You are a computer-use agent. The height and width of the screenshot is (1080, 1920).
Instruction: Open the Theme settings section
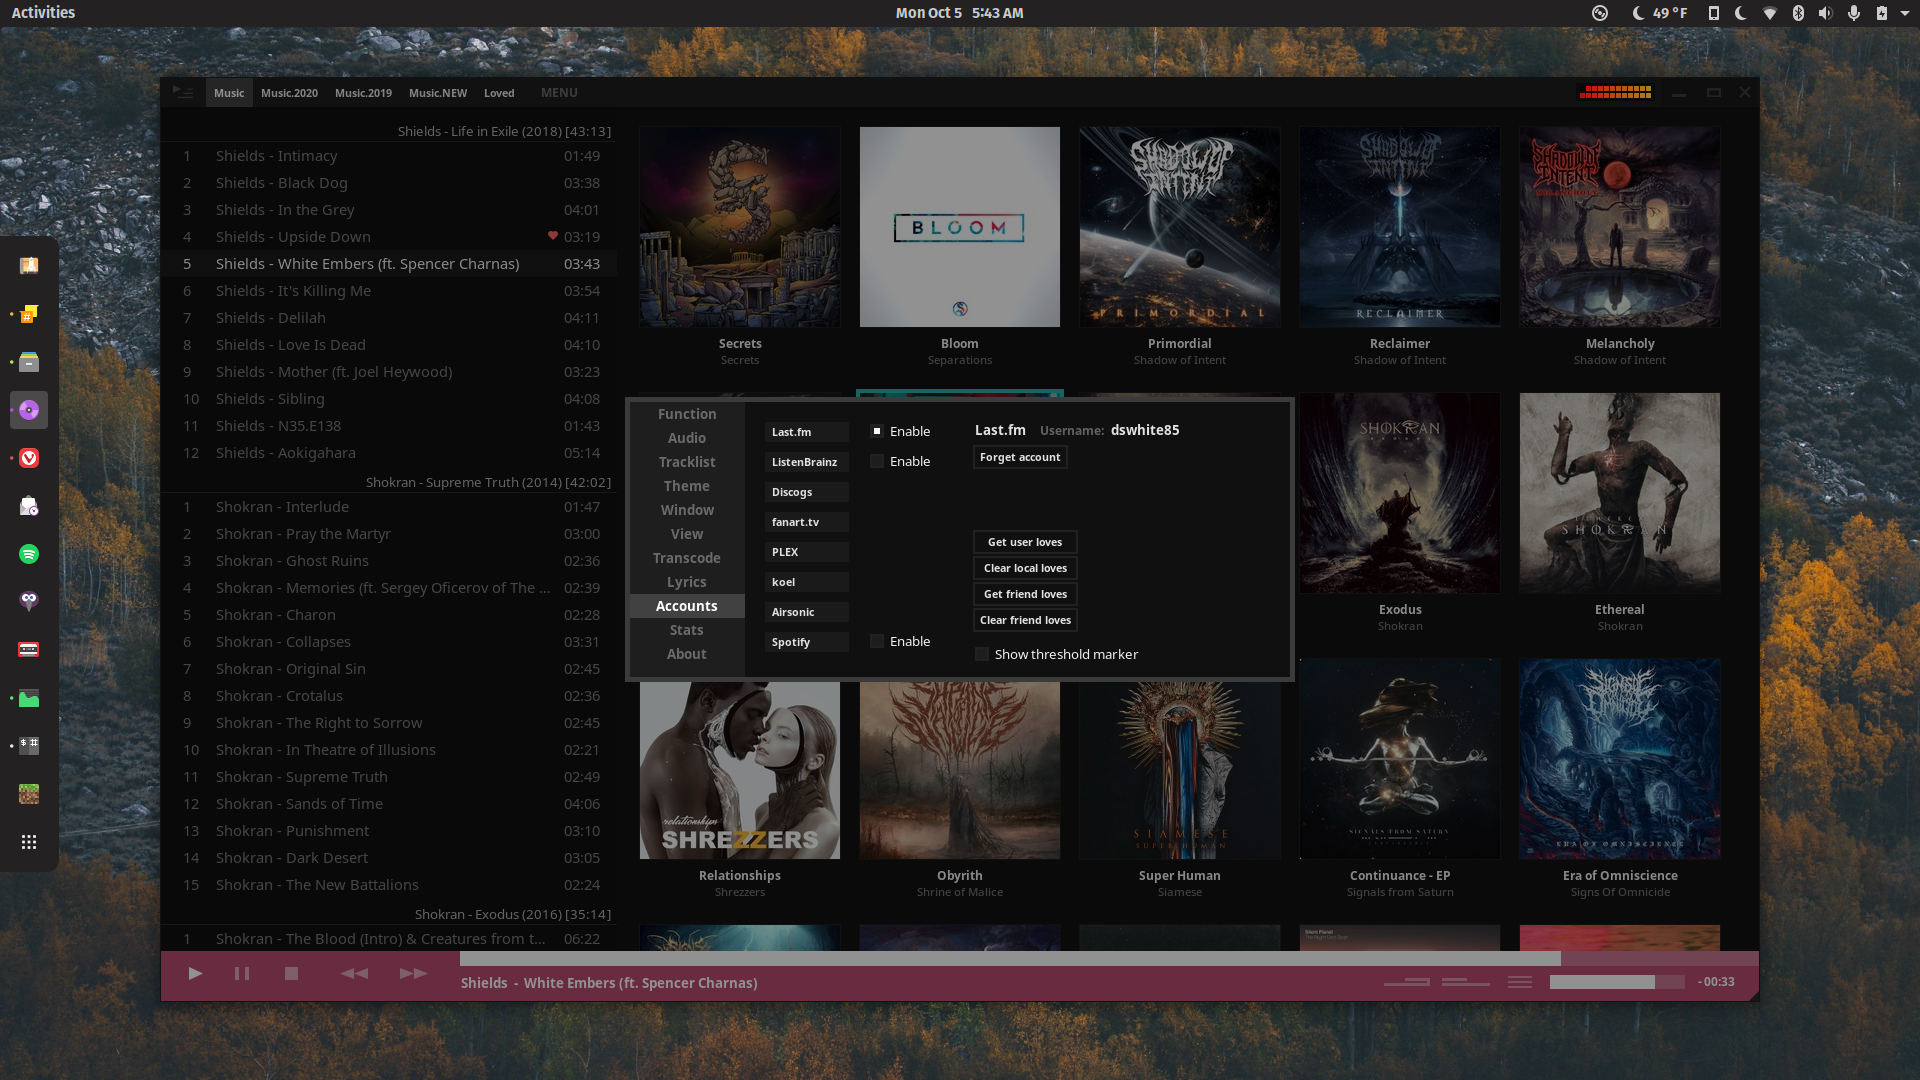pos(687,486)
